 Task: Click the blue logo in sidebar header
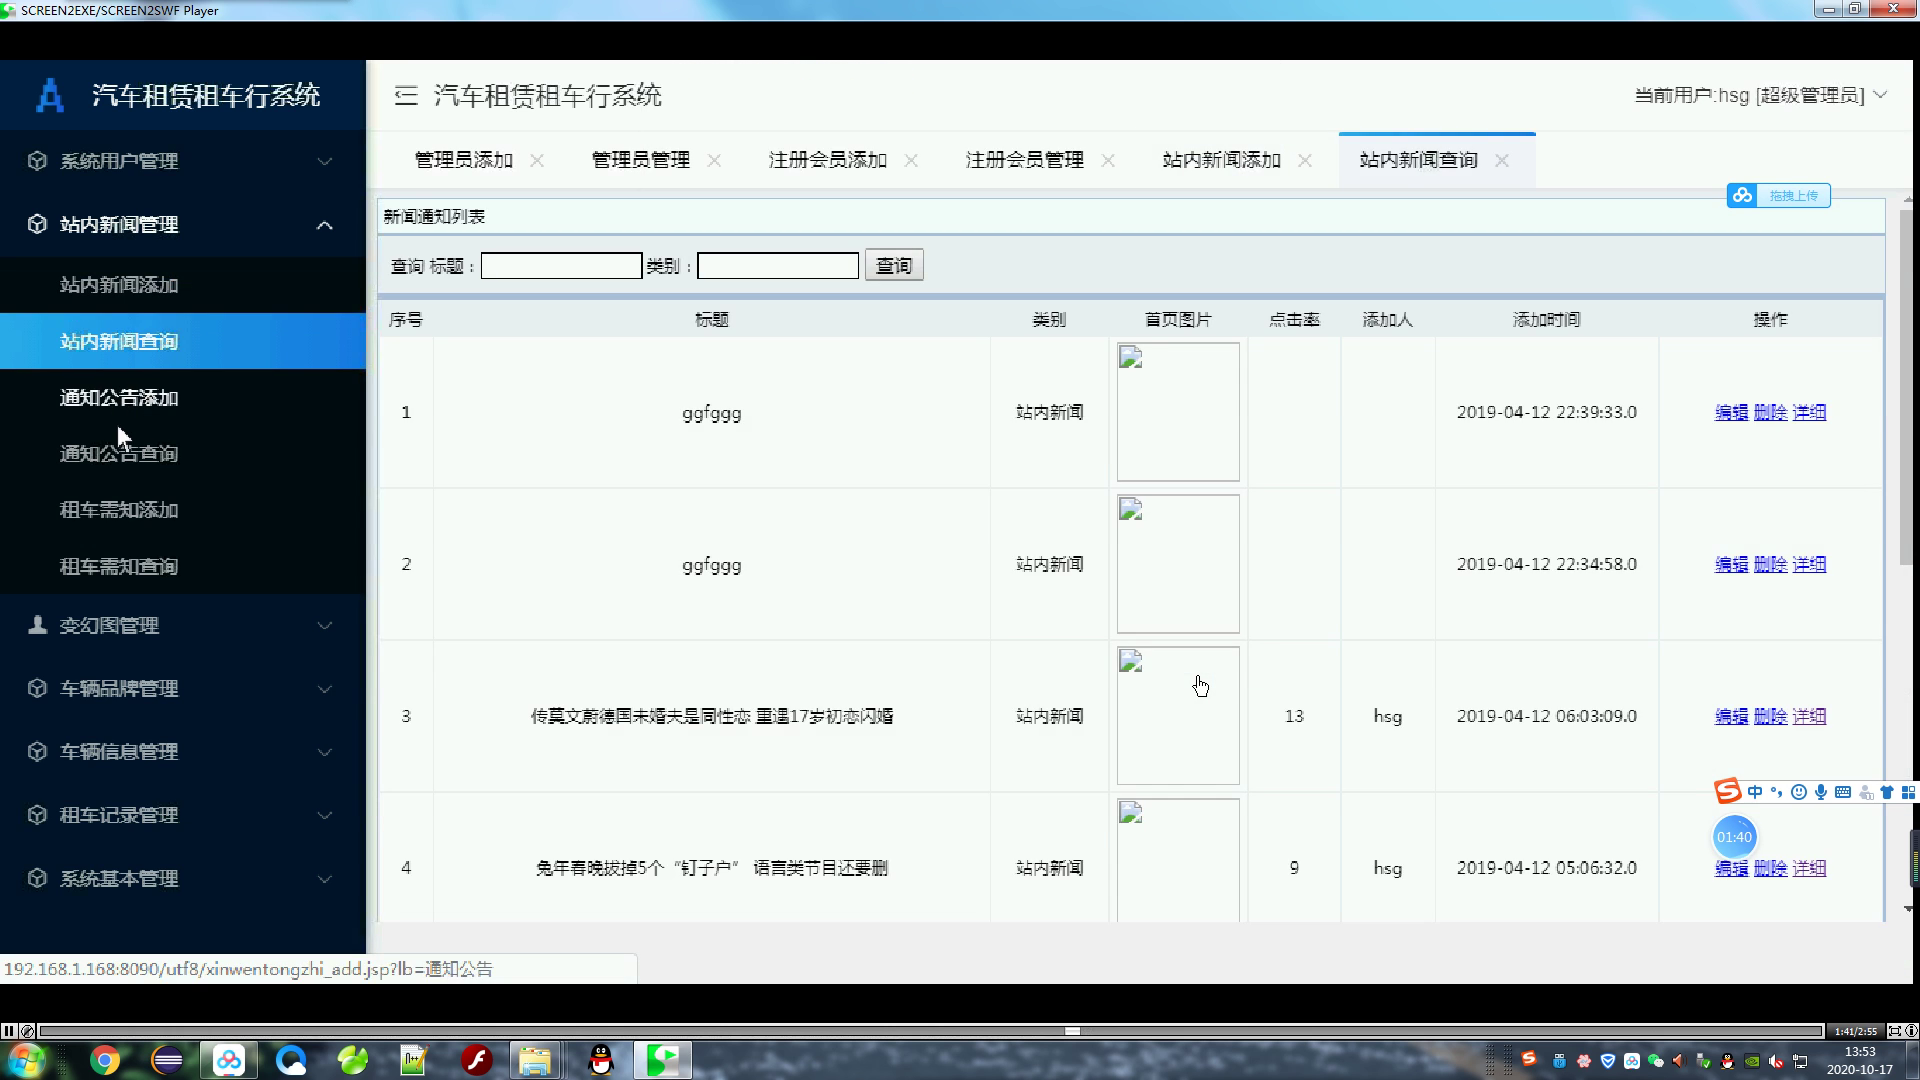[50, 96]
